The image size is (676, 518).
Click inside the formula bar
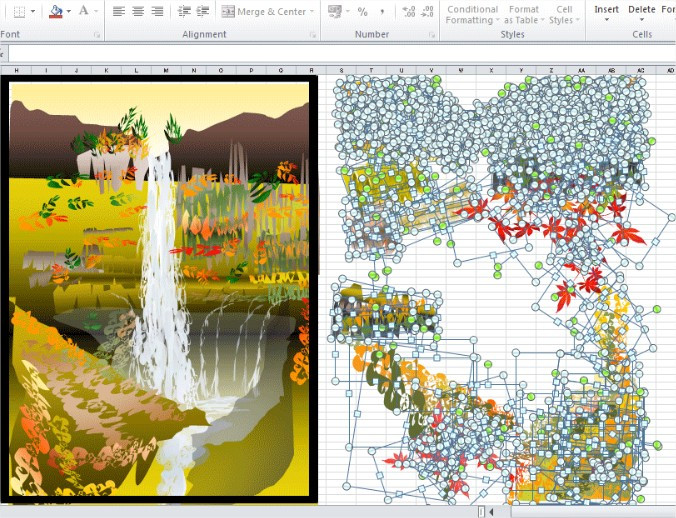click(x=341, y=54)
